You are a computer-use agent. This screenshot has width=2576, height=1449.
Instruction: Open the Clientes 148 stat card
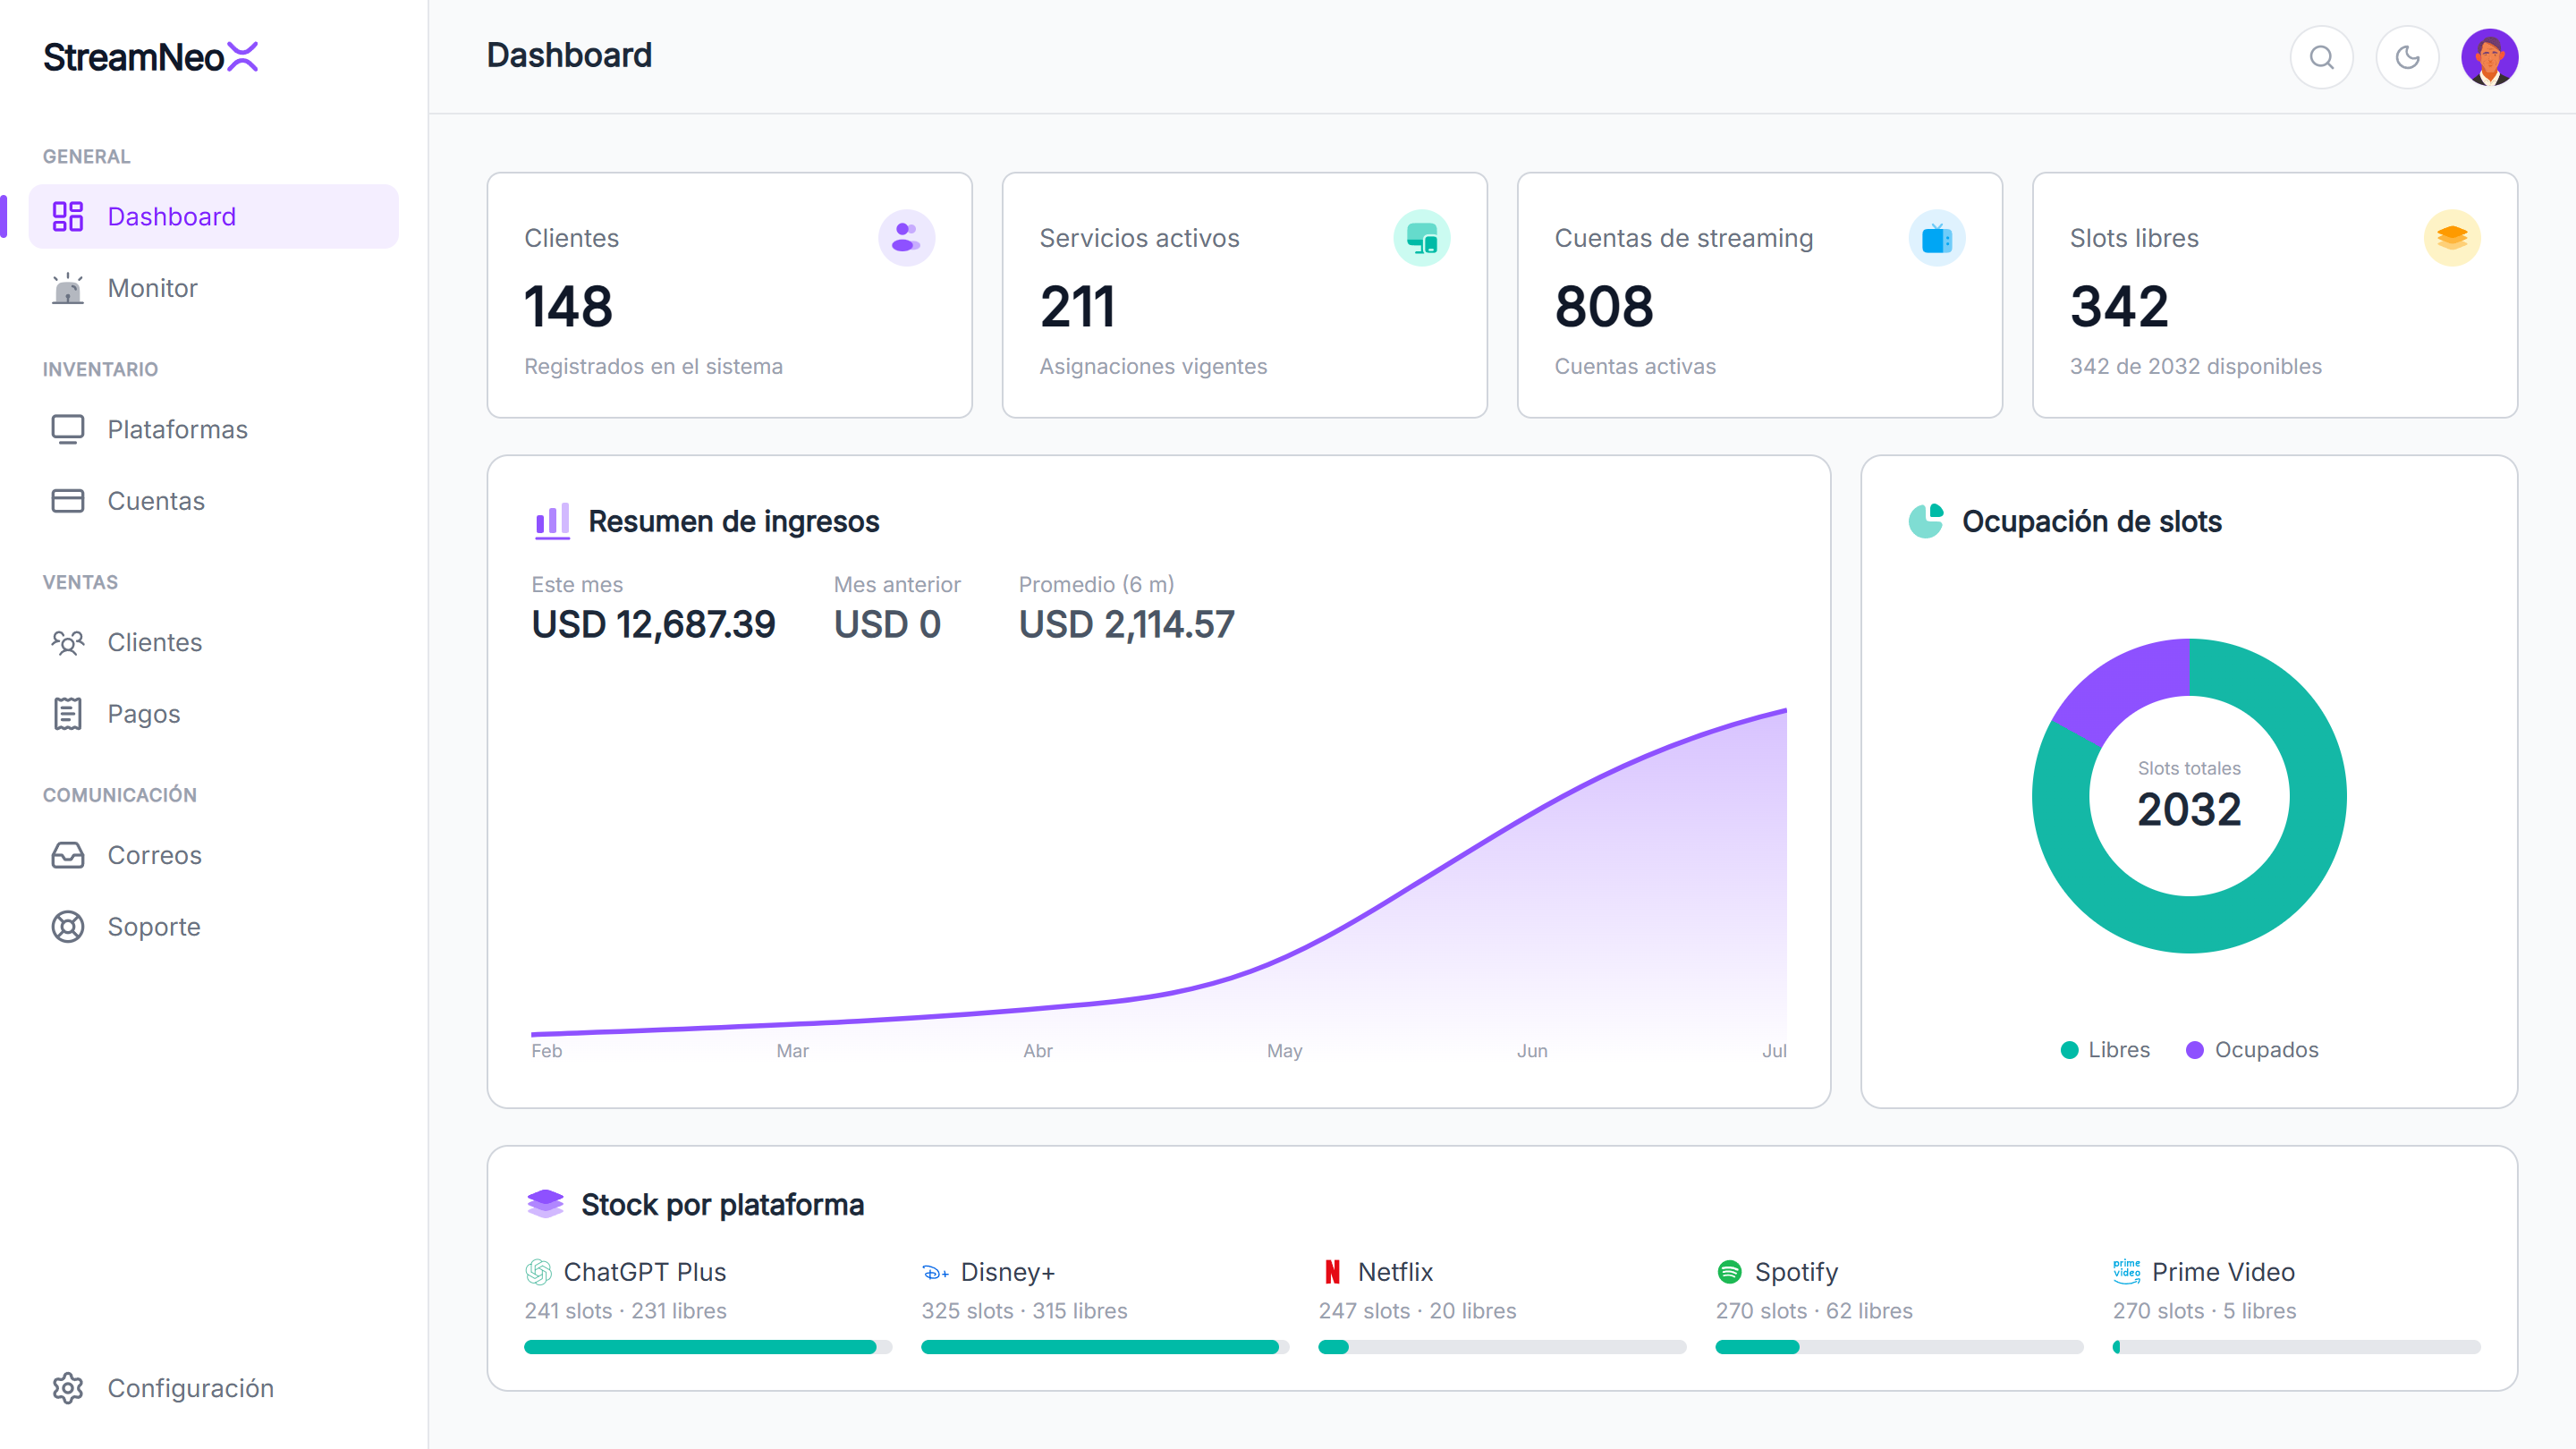click(729, 295)
